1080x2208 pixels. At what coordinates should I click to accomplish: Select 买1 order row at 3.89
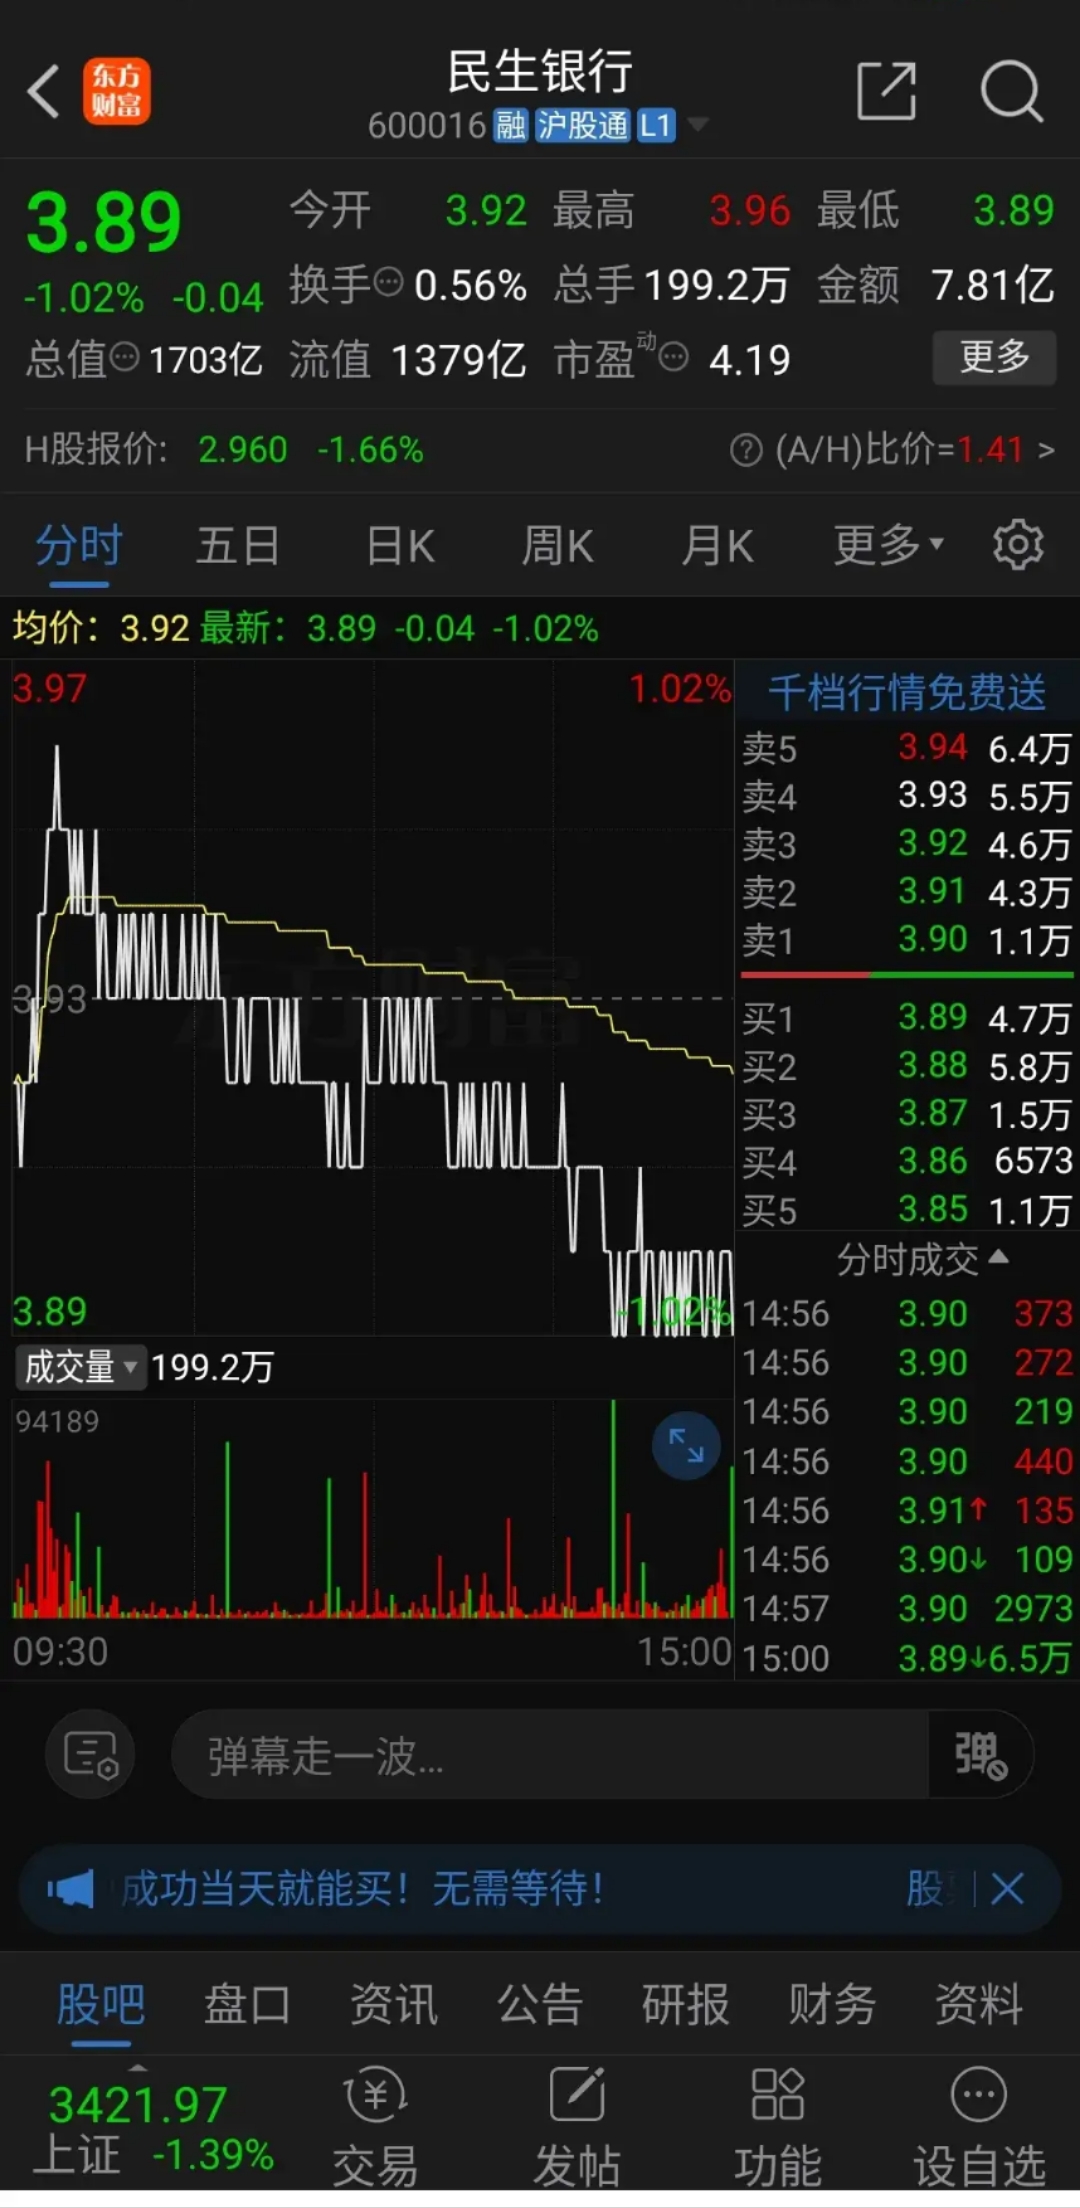pos(907,1017)
